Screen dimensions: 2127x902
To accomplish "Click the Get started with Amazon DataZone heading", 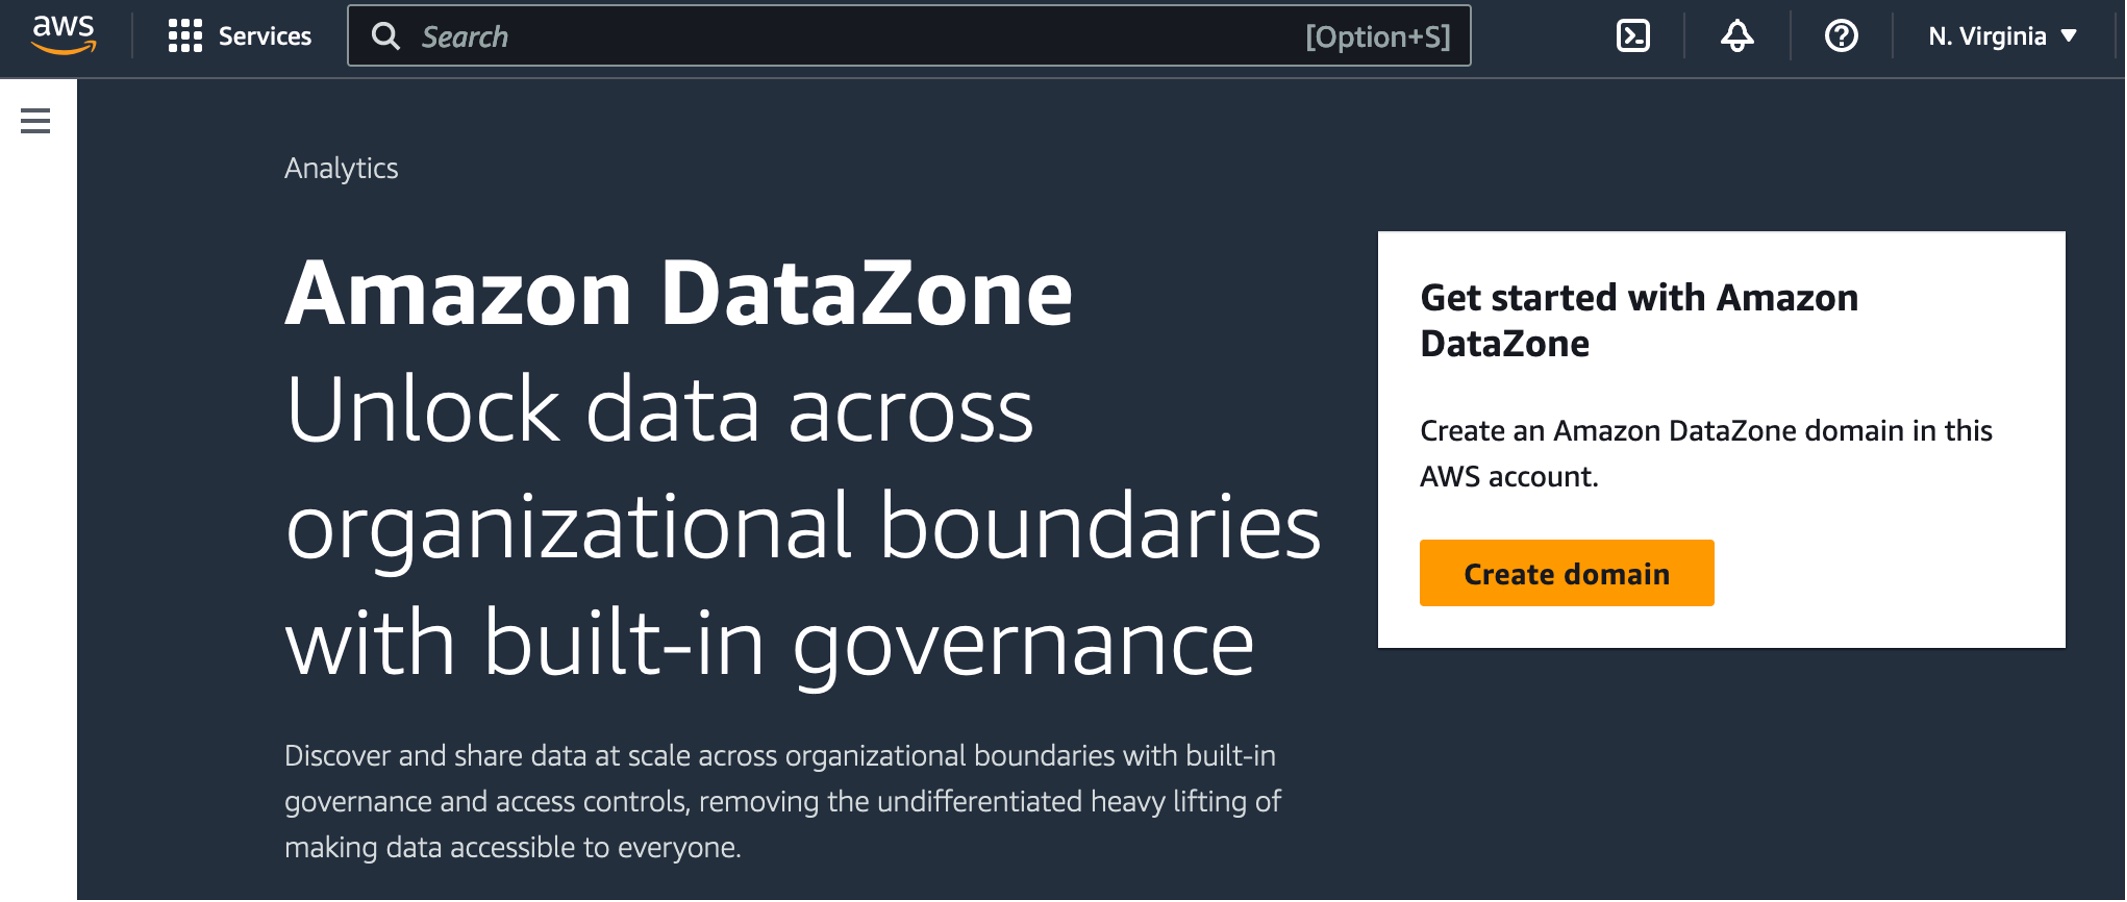I will pyautogui.click(x=1638, y=320).
